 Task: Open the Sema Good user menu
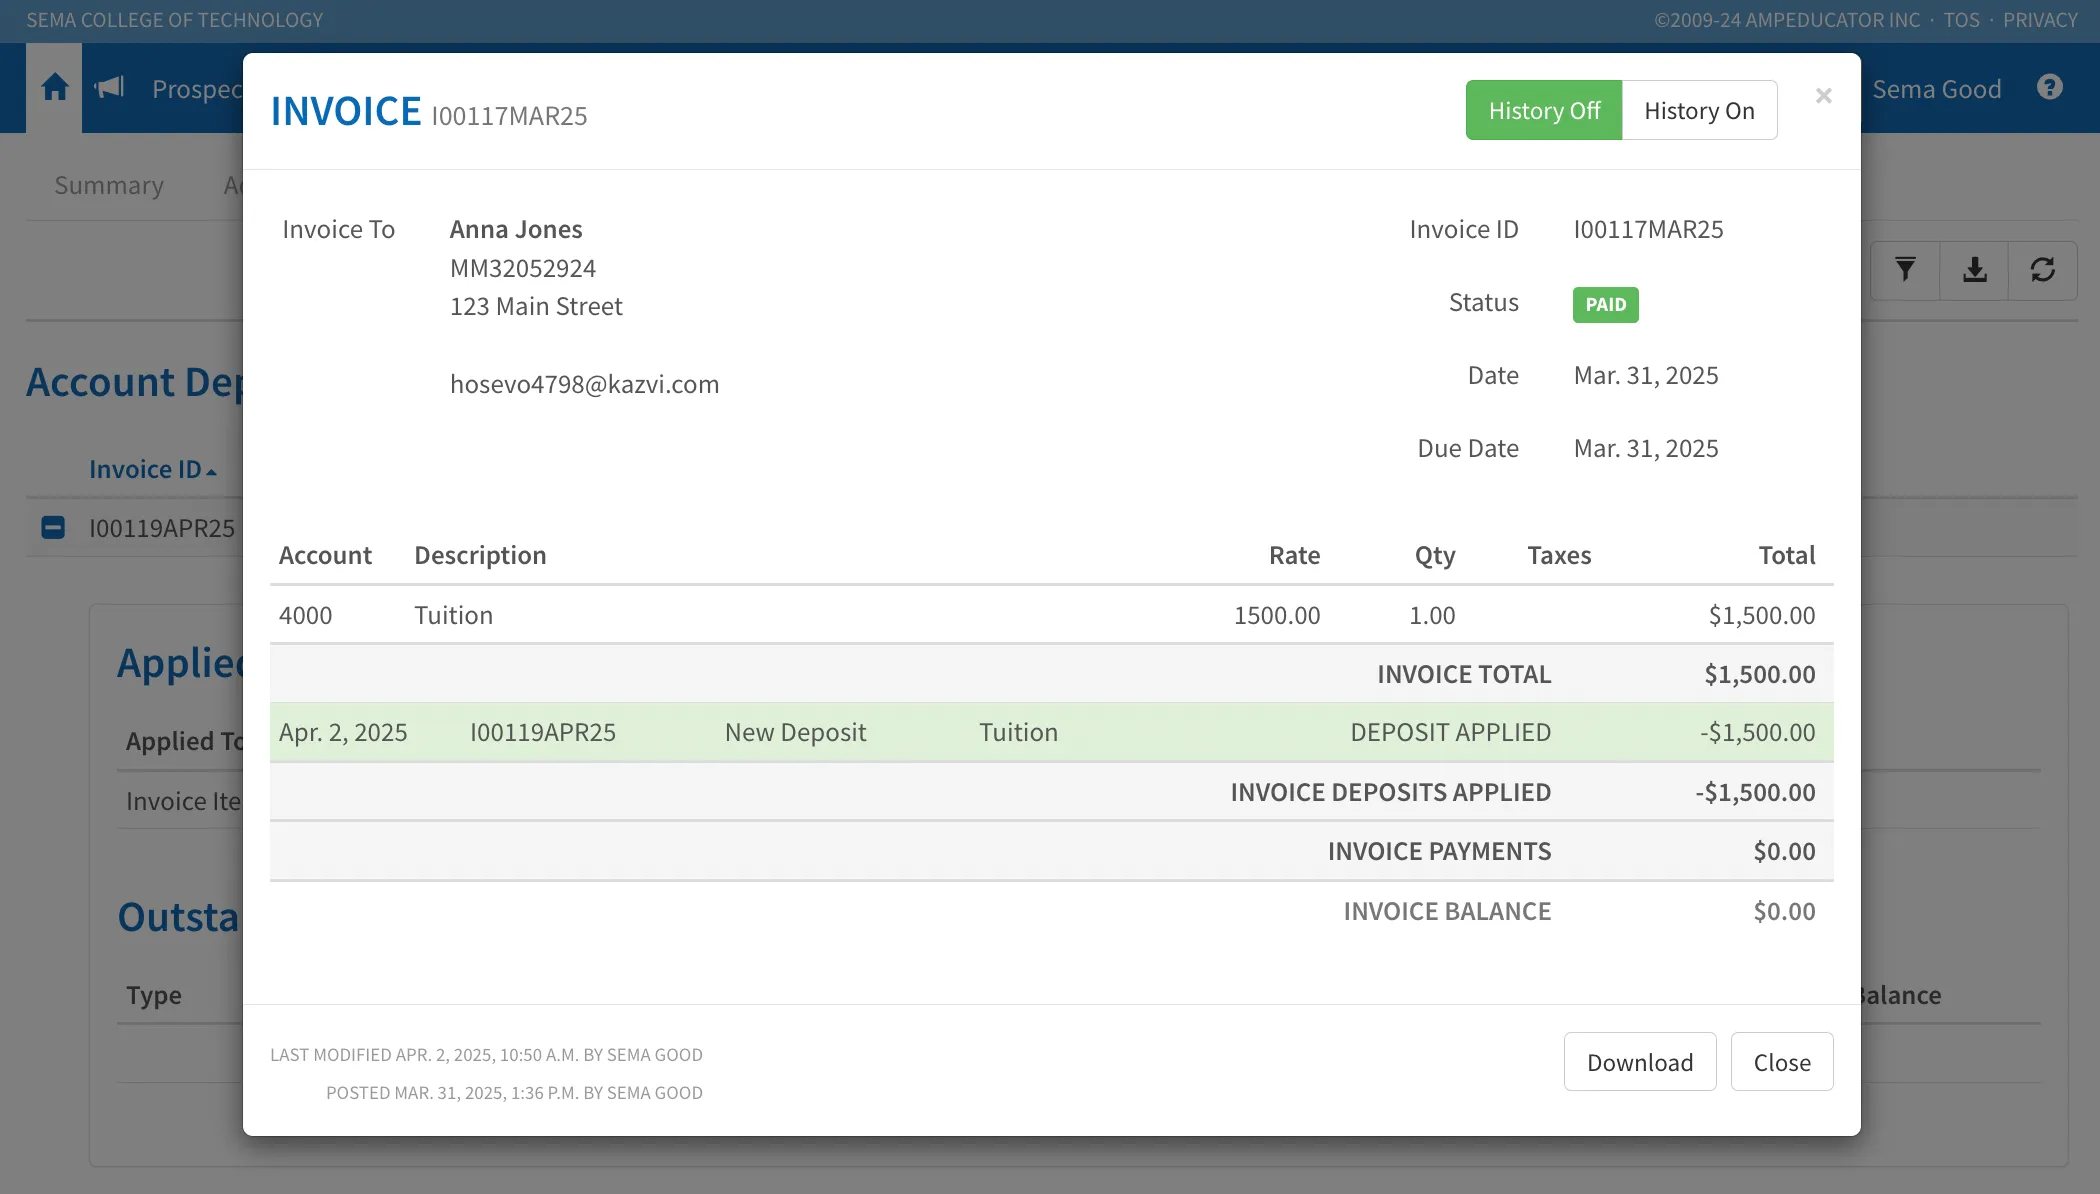point(1937,89)
